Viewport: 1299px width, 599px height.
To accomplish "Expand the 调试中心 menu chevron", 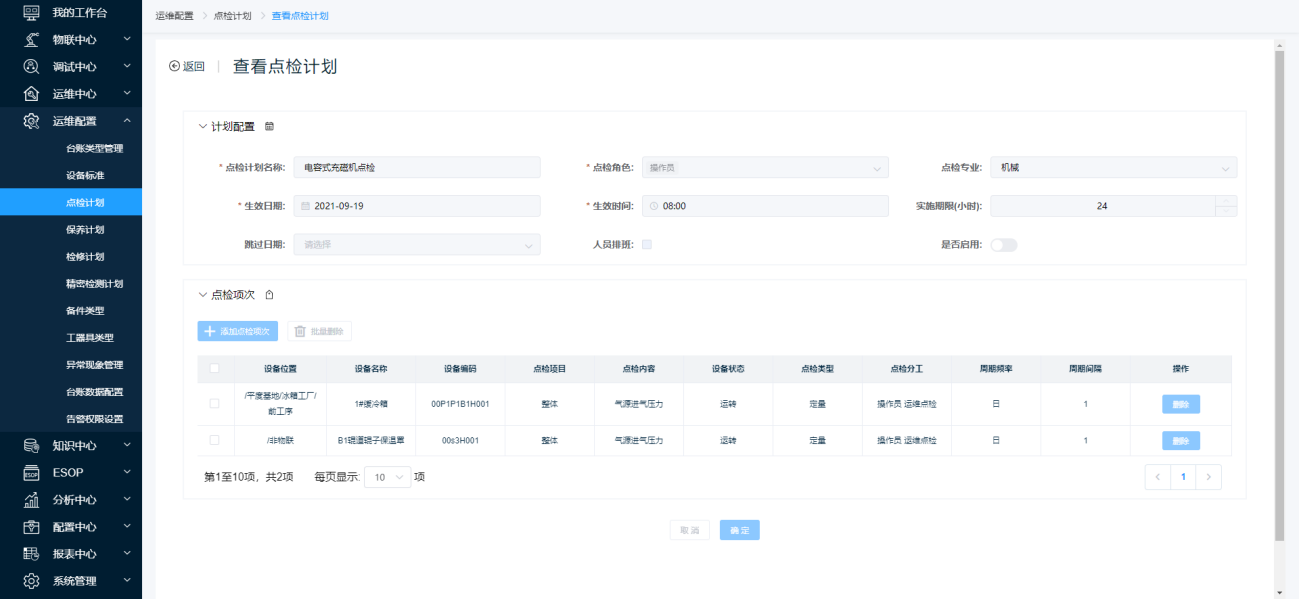I will tap(127, 67).
